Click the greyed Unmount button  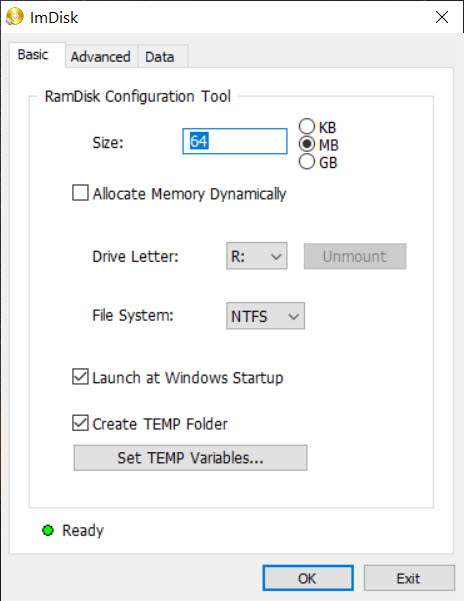click(x=355, y=256)
